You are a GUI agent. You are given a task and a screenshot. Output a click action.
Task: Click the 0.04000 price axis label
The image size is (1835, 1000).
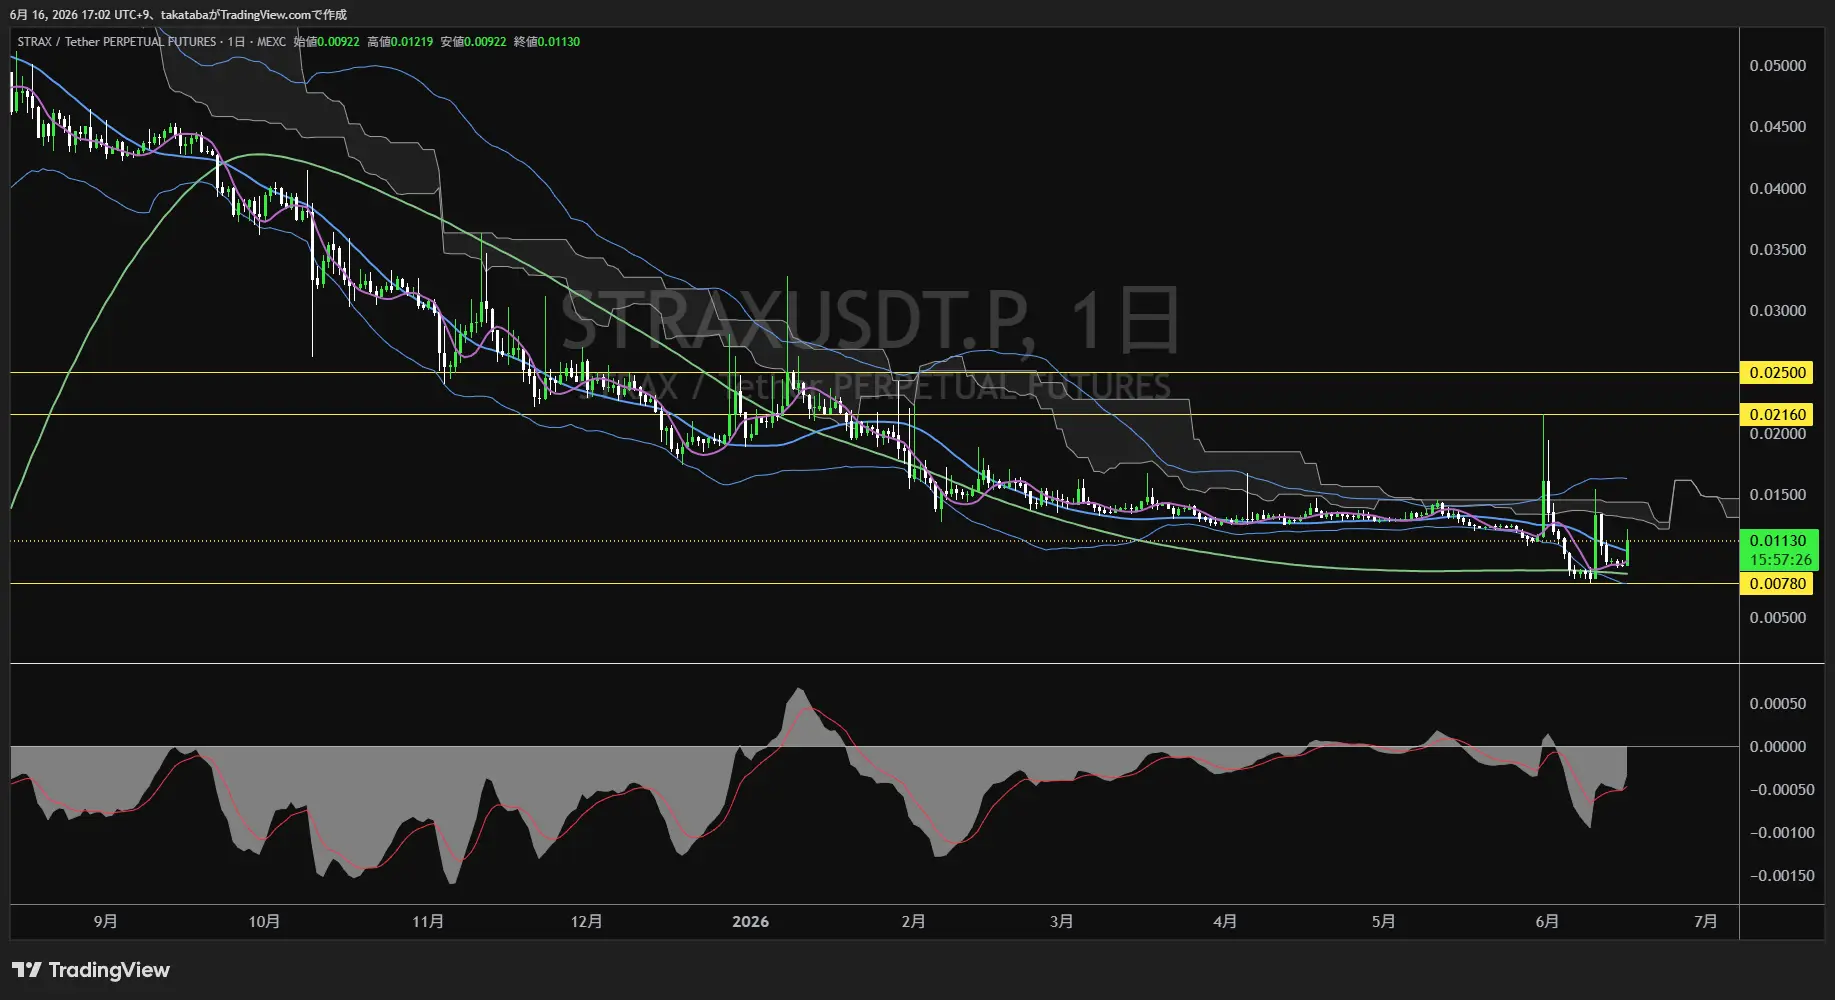[1777, 189]
